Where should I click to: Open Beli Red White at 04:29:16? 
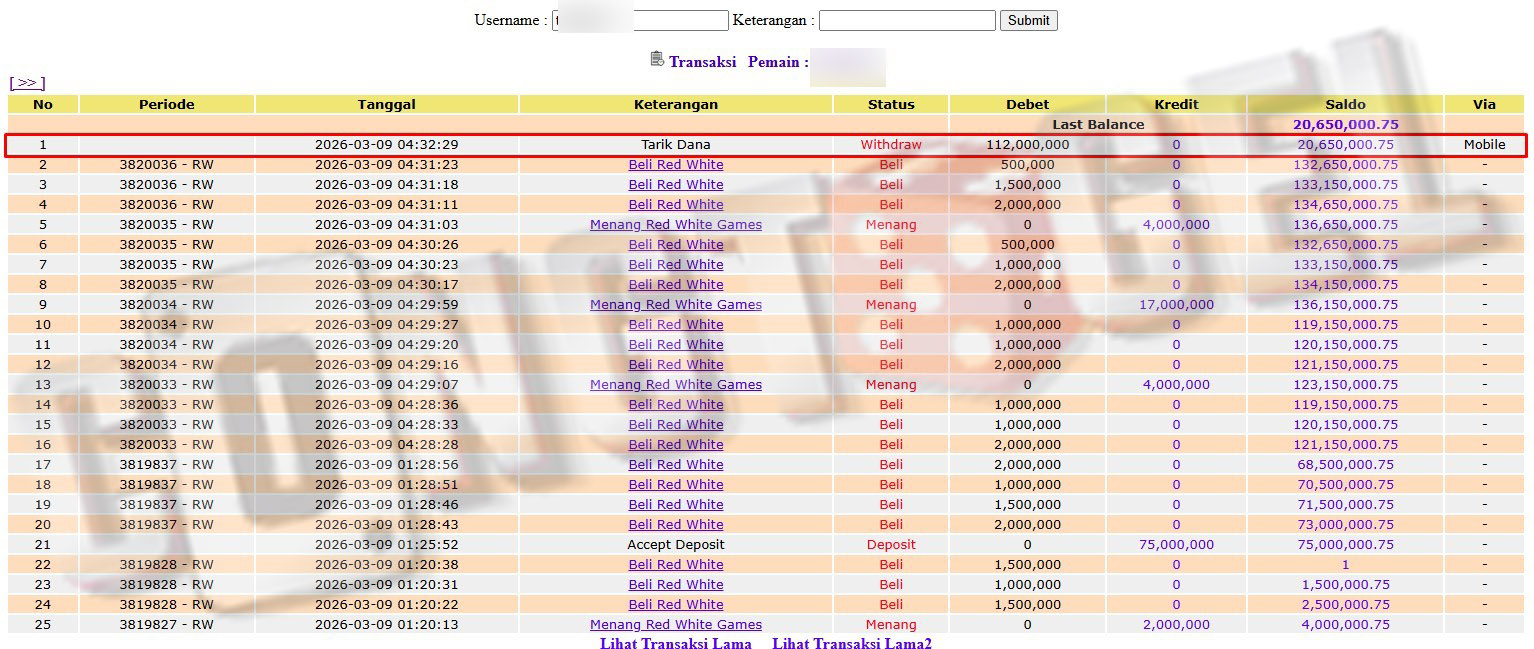675,364
